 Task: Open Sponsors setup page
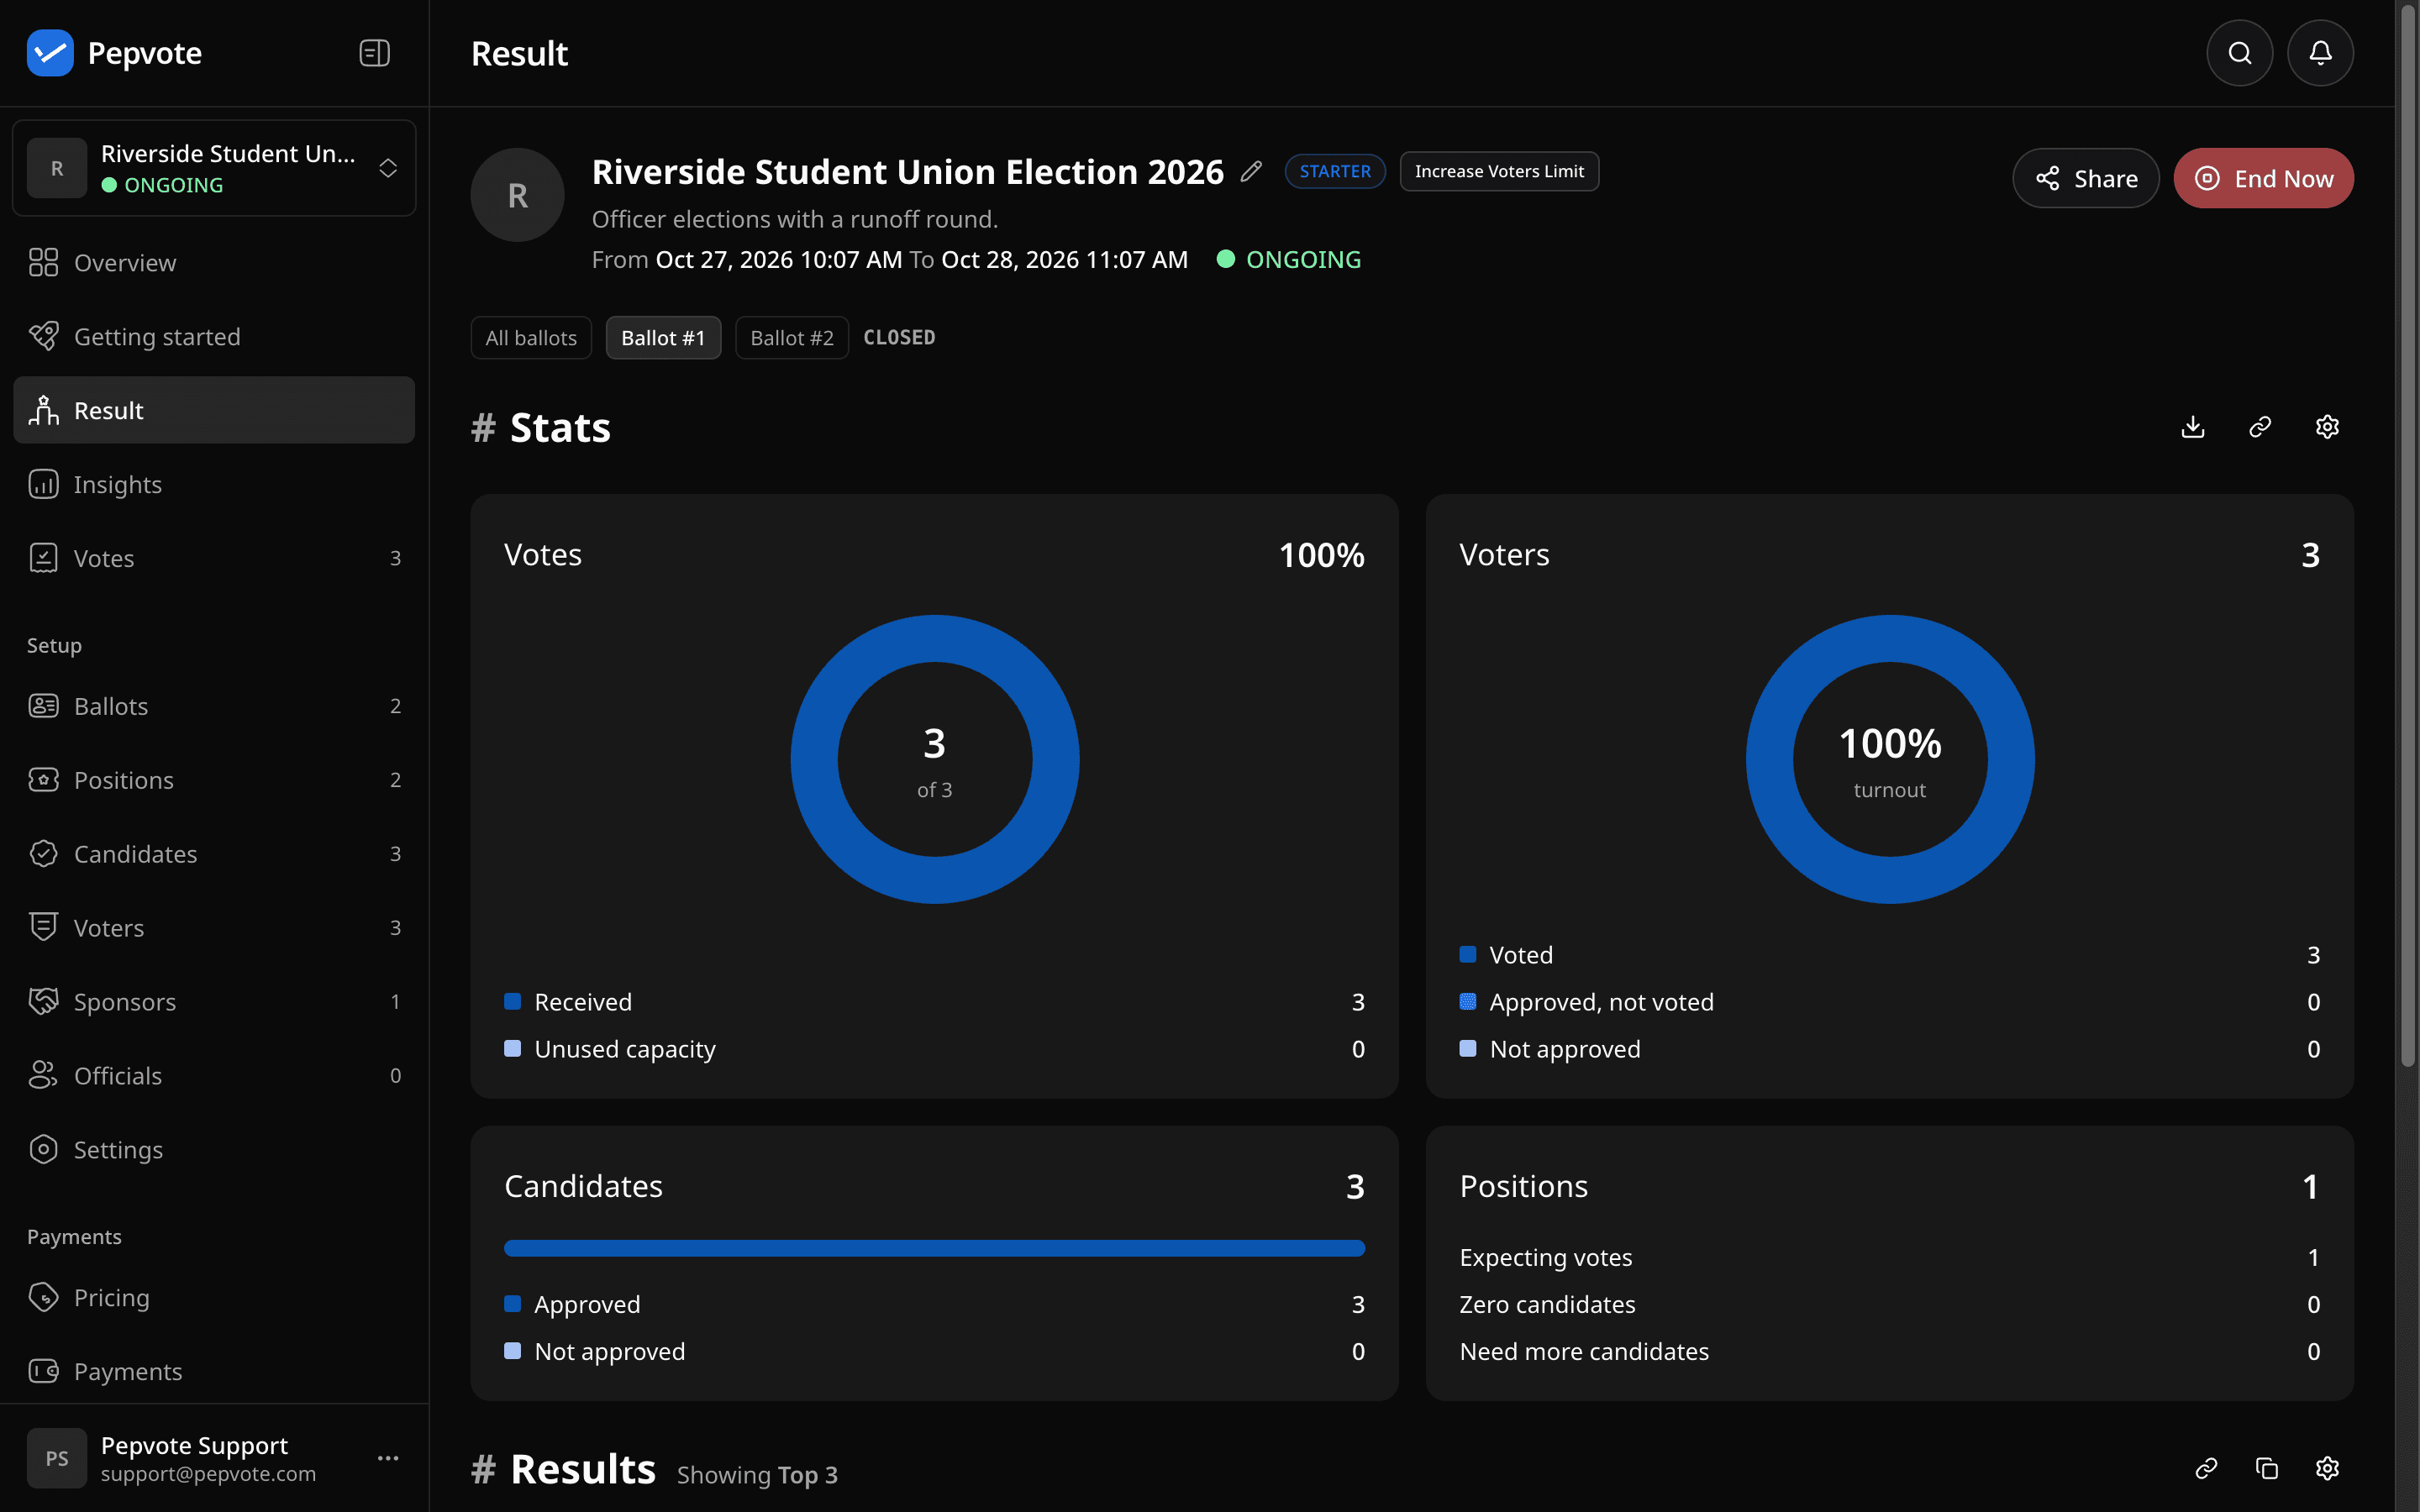point(214,1002)
